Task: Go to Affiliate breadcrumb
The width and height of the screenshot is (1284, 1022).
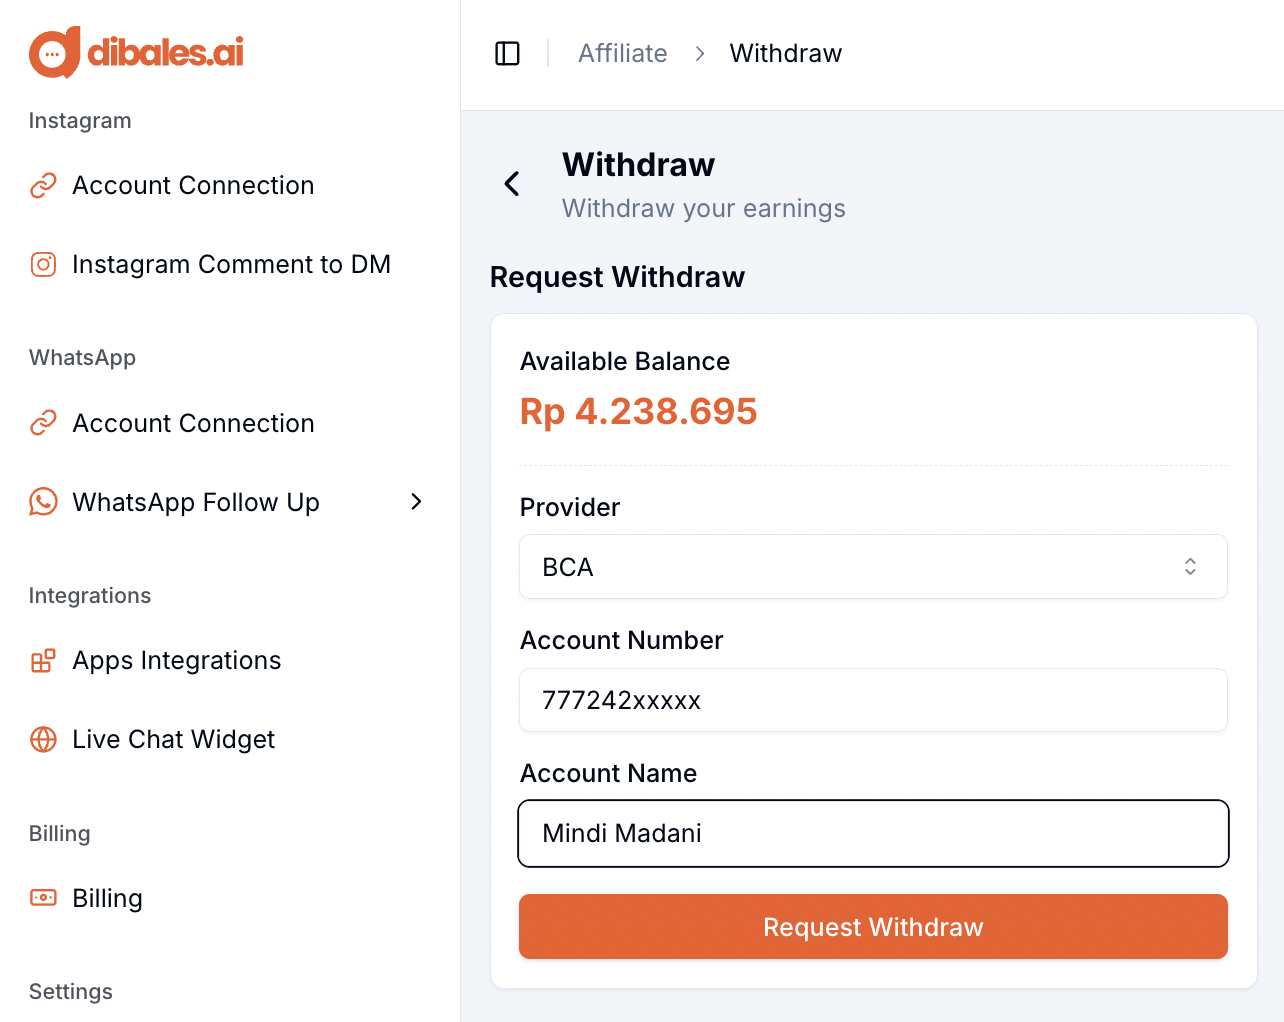Action: [622, 53]
